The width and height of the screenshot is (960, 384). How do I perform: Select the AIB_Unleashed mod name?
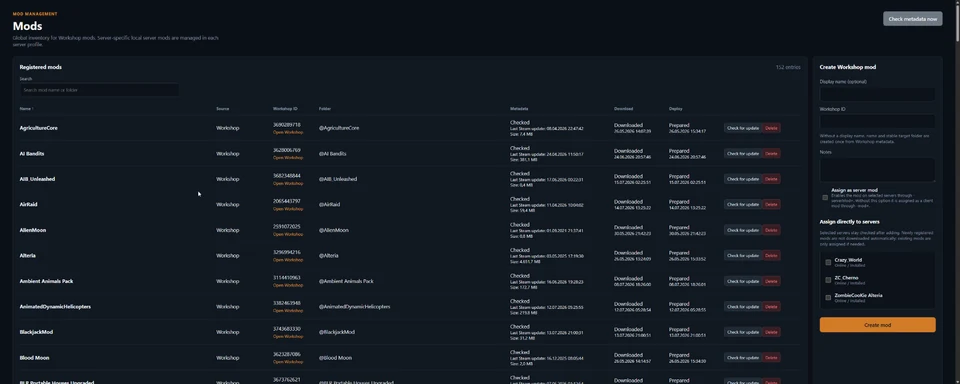click(37, 179)
